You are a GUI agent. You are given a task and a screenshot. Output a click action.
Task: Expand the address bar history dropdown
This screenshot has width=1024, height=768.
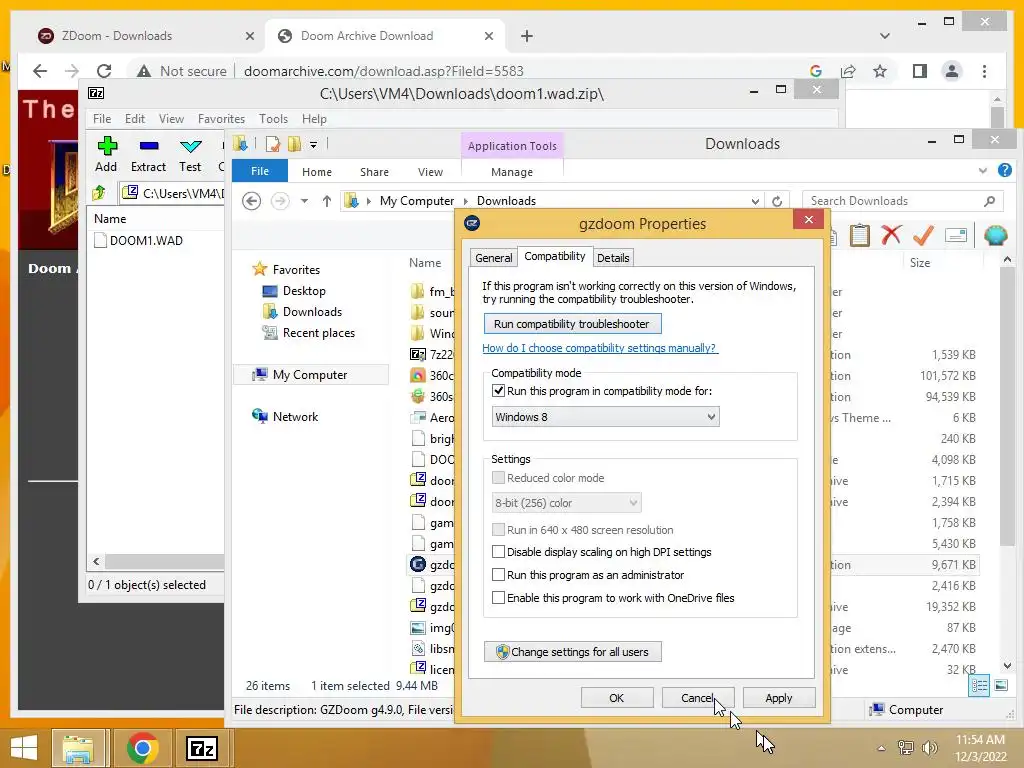[755, 201]
